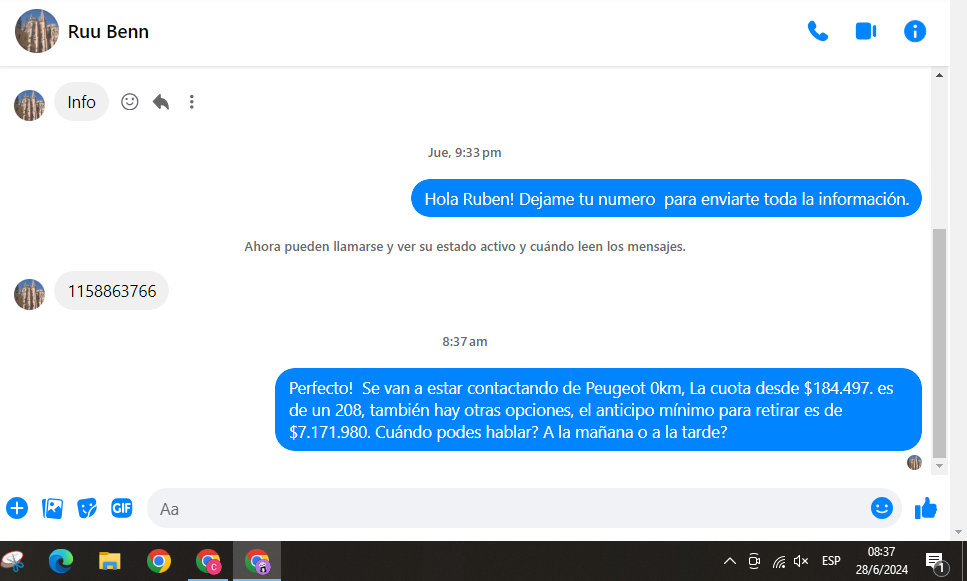Open conversation information panel

pos(915,31)
